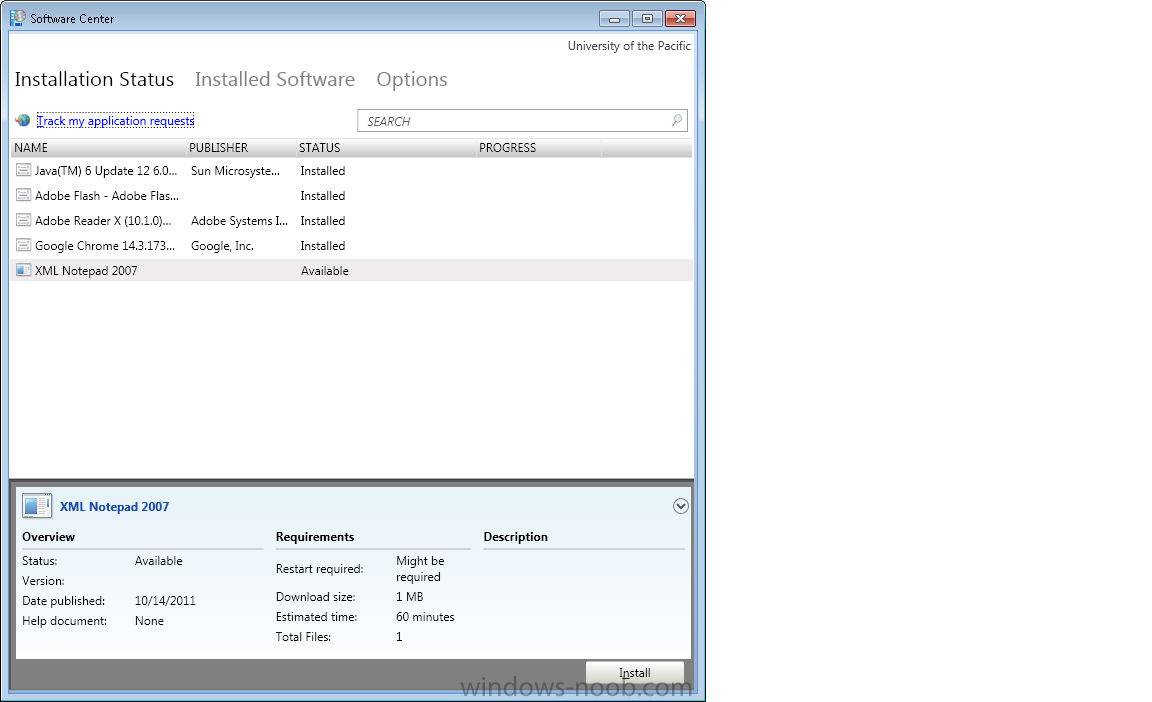This screenshot has width=1152, height=702.
Task: Close the Software Center window
Action: point(680,18)
